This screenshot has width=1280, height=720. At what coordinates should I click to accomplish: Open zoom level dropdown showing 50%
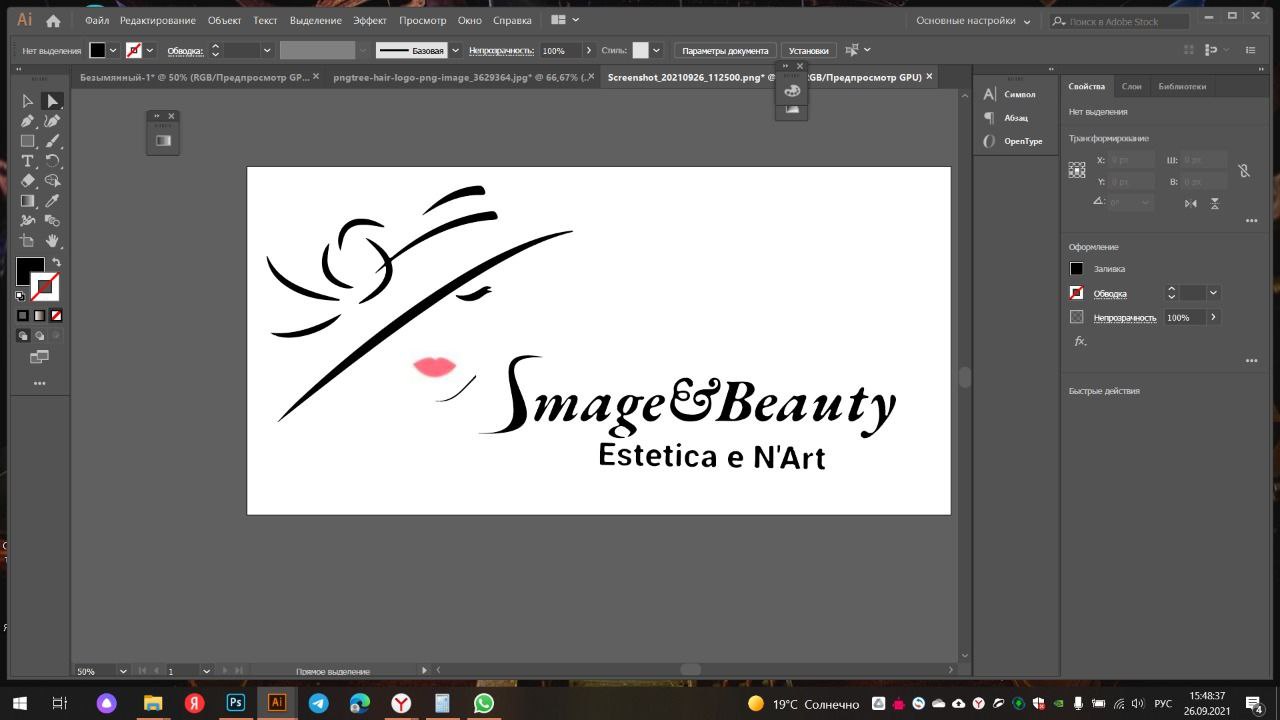[x=123, y=671]
